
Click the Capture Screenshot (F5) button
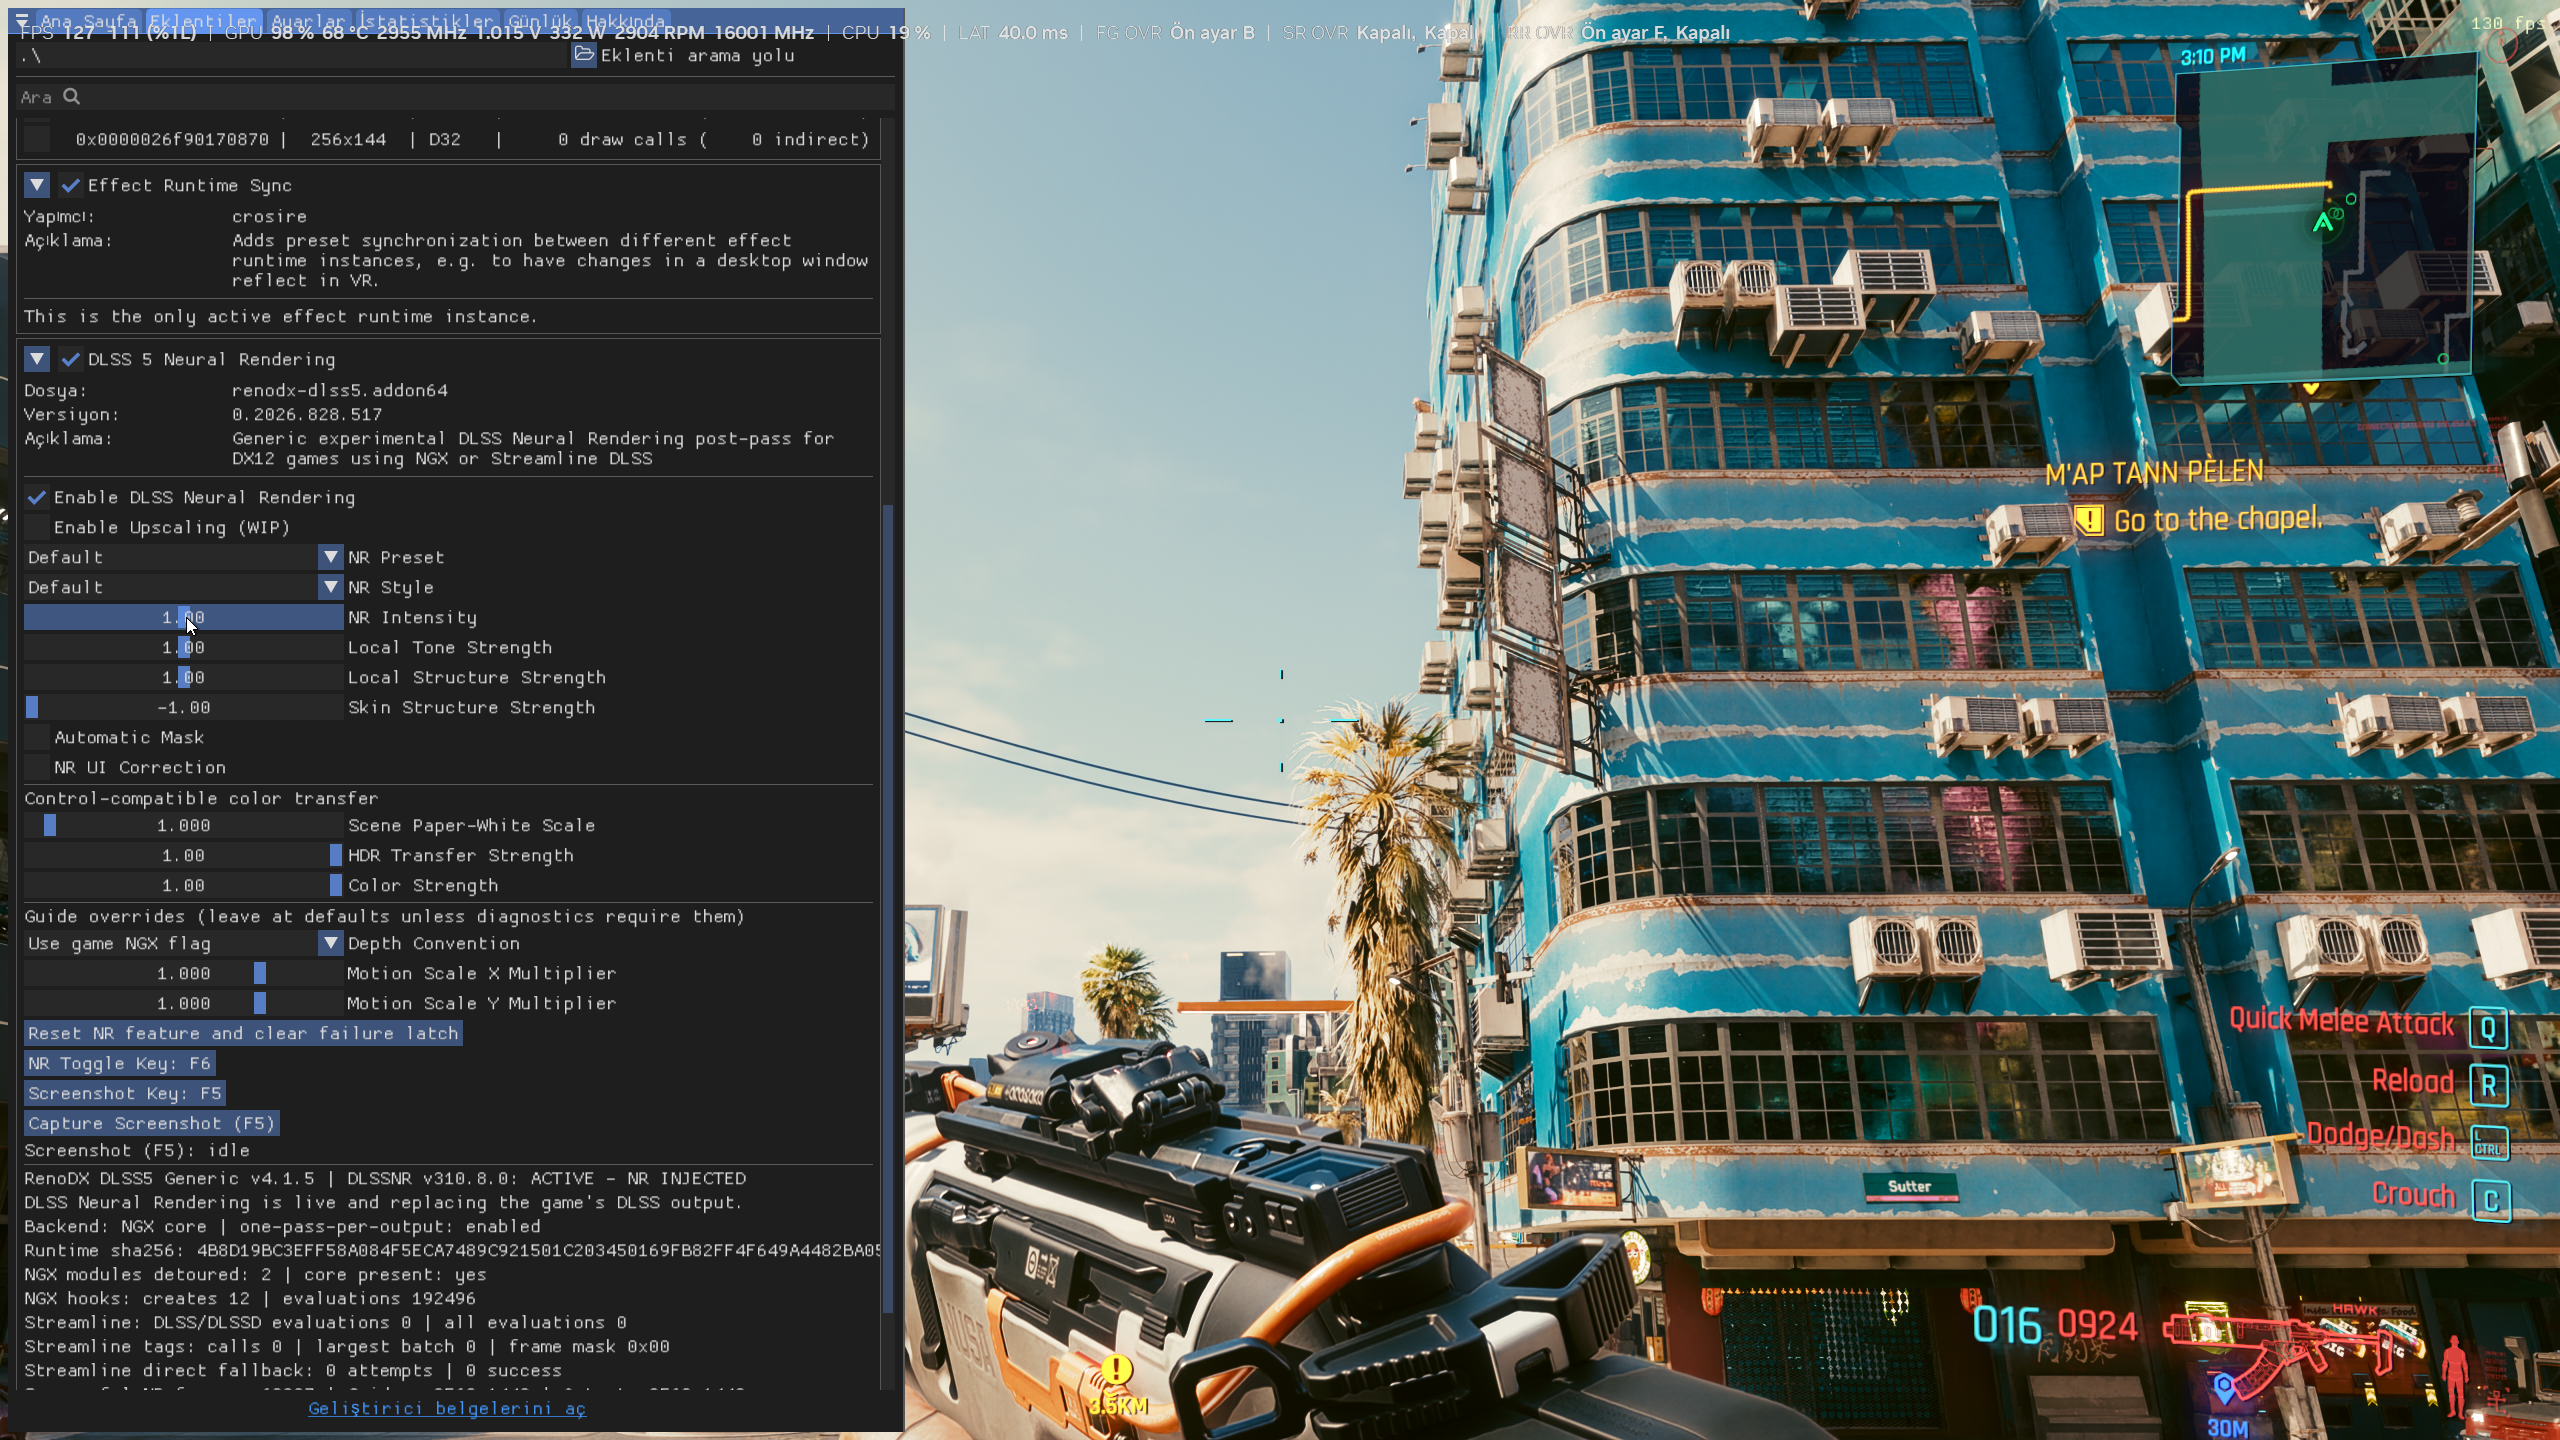point(151,1123)
